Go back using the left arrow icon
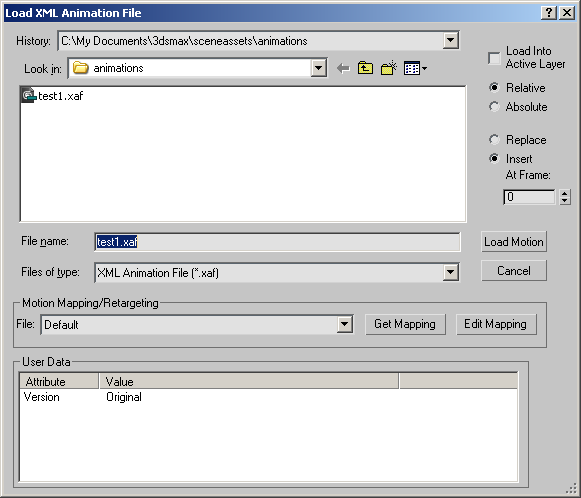Screen dimensions: 581x498 343,69
